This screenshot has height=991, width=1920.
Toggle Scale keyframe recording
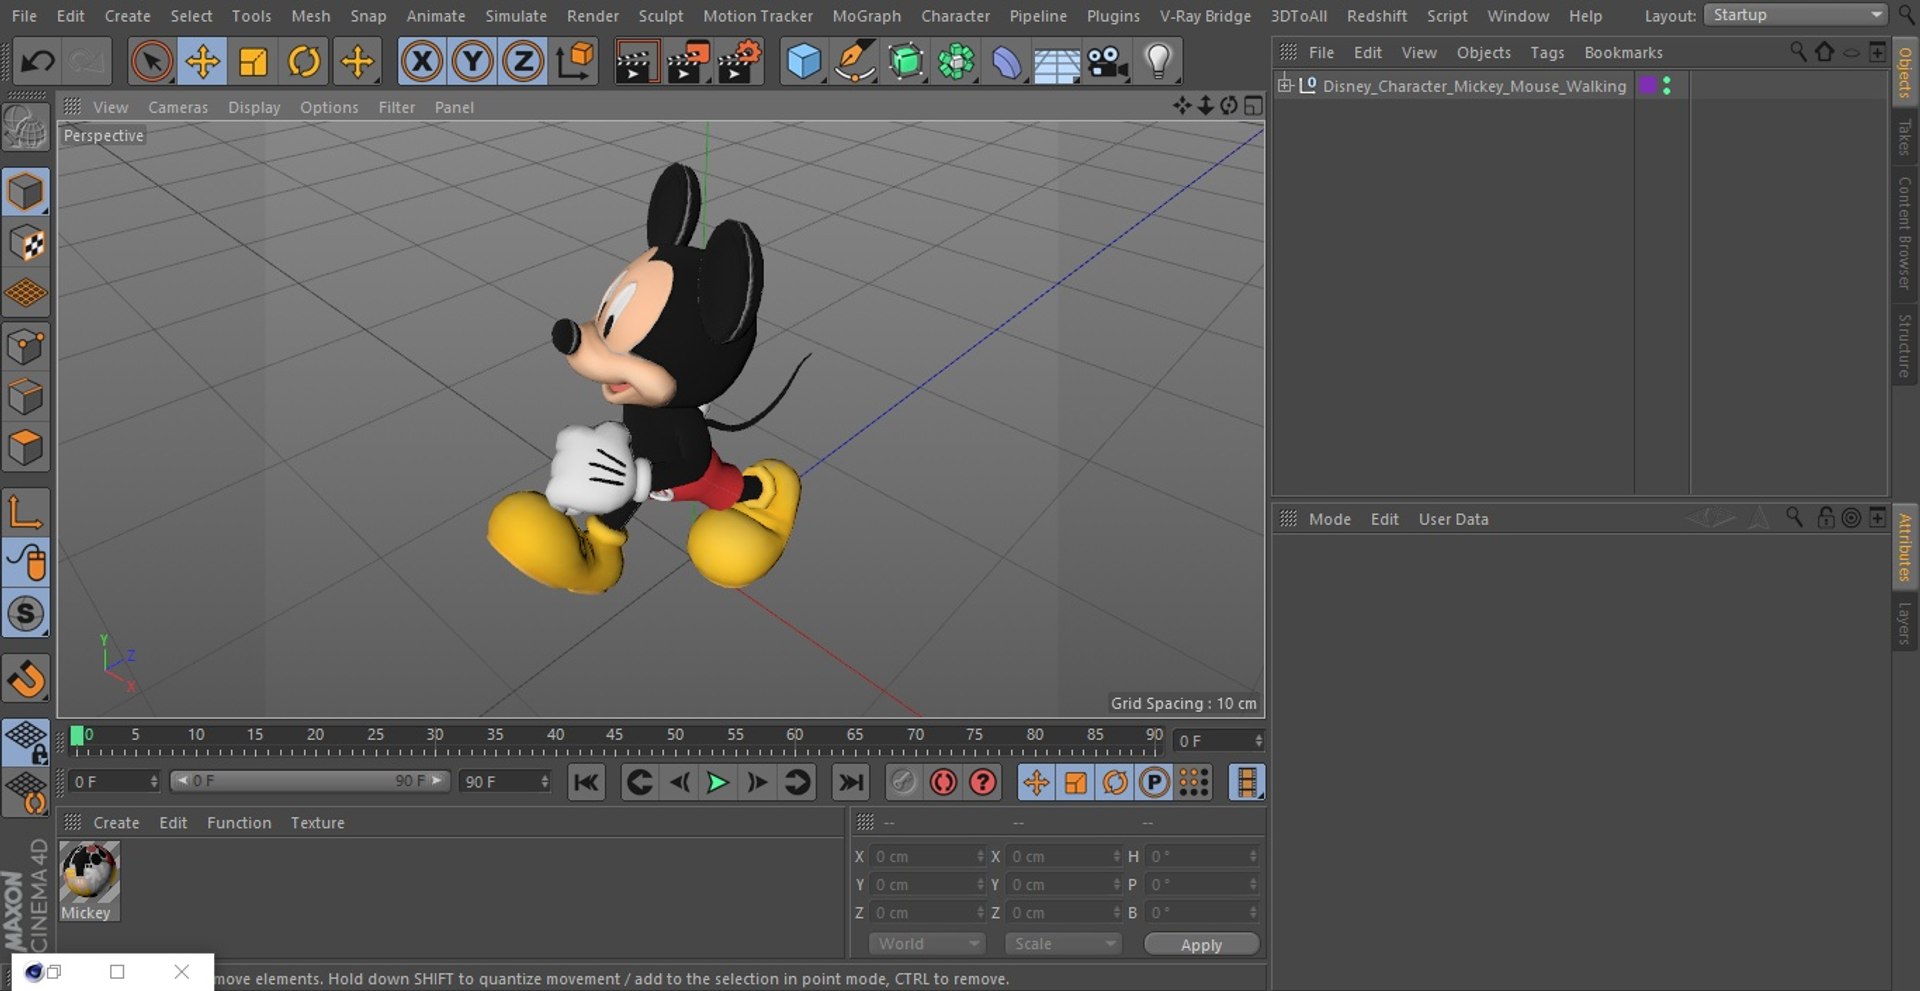point(1076,782)
